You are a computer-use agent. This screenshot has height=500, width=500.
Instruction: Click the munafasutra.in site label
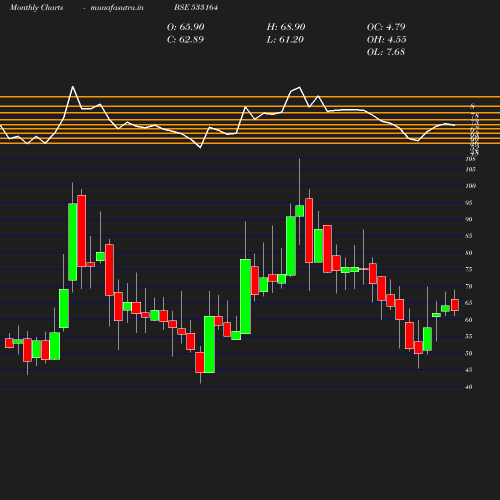117,7
